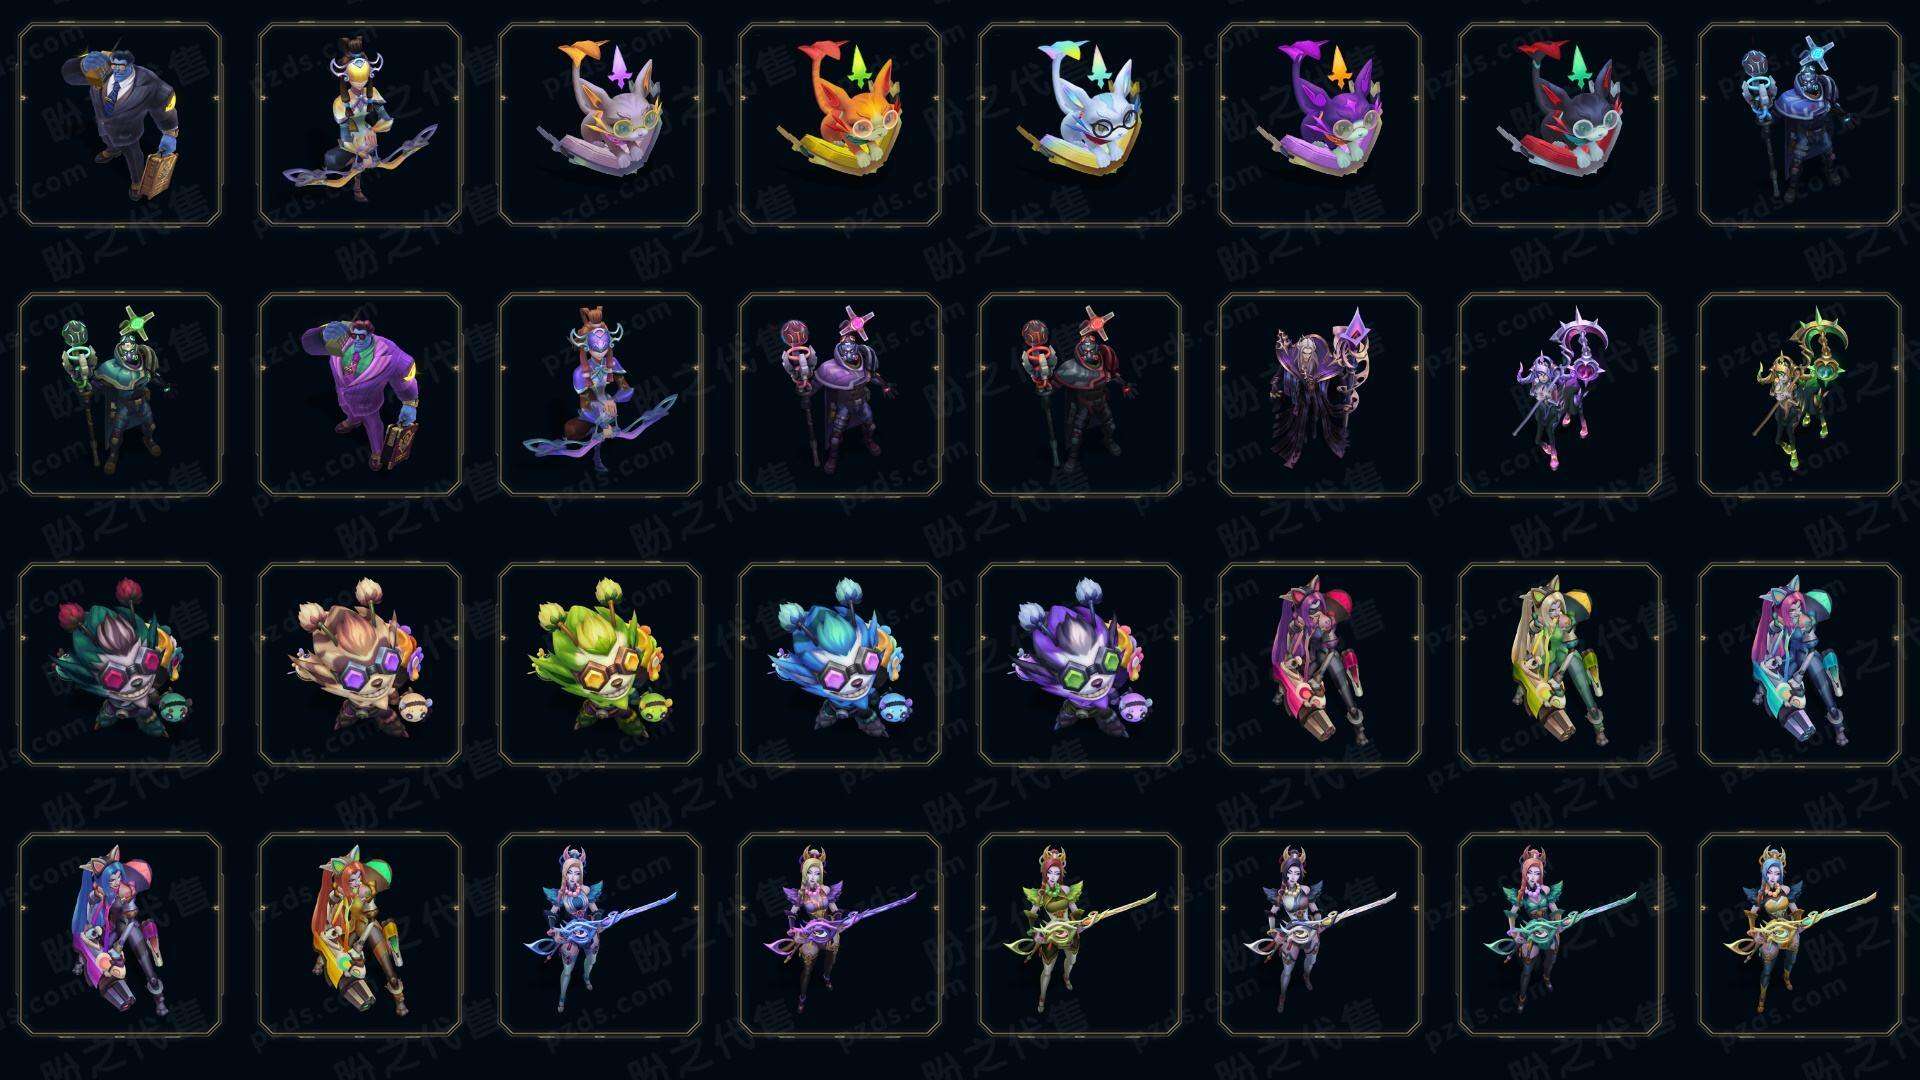The height and width of the screenshot is (1080, 1920).
Task: Pick the green plague doctor skin
Action: pos(120,395)
